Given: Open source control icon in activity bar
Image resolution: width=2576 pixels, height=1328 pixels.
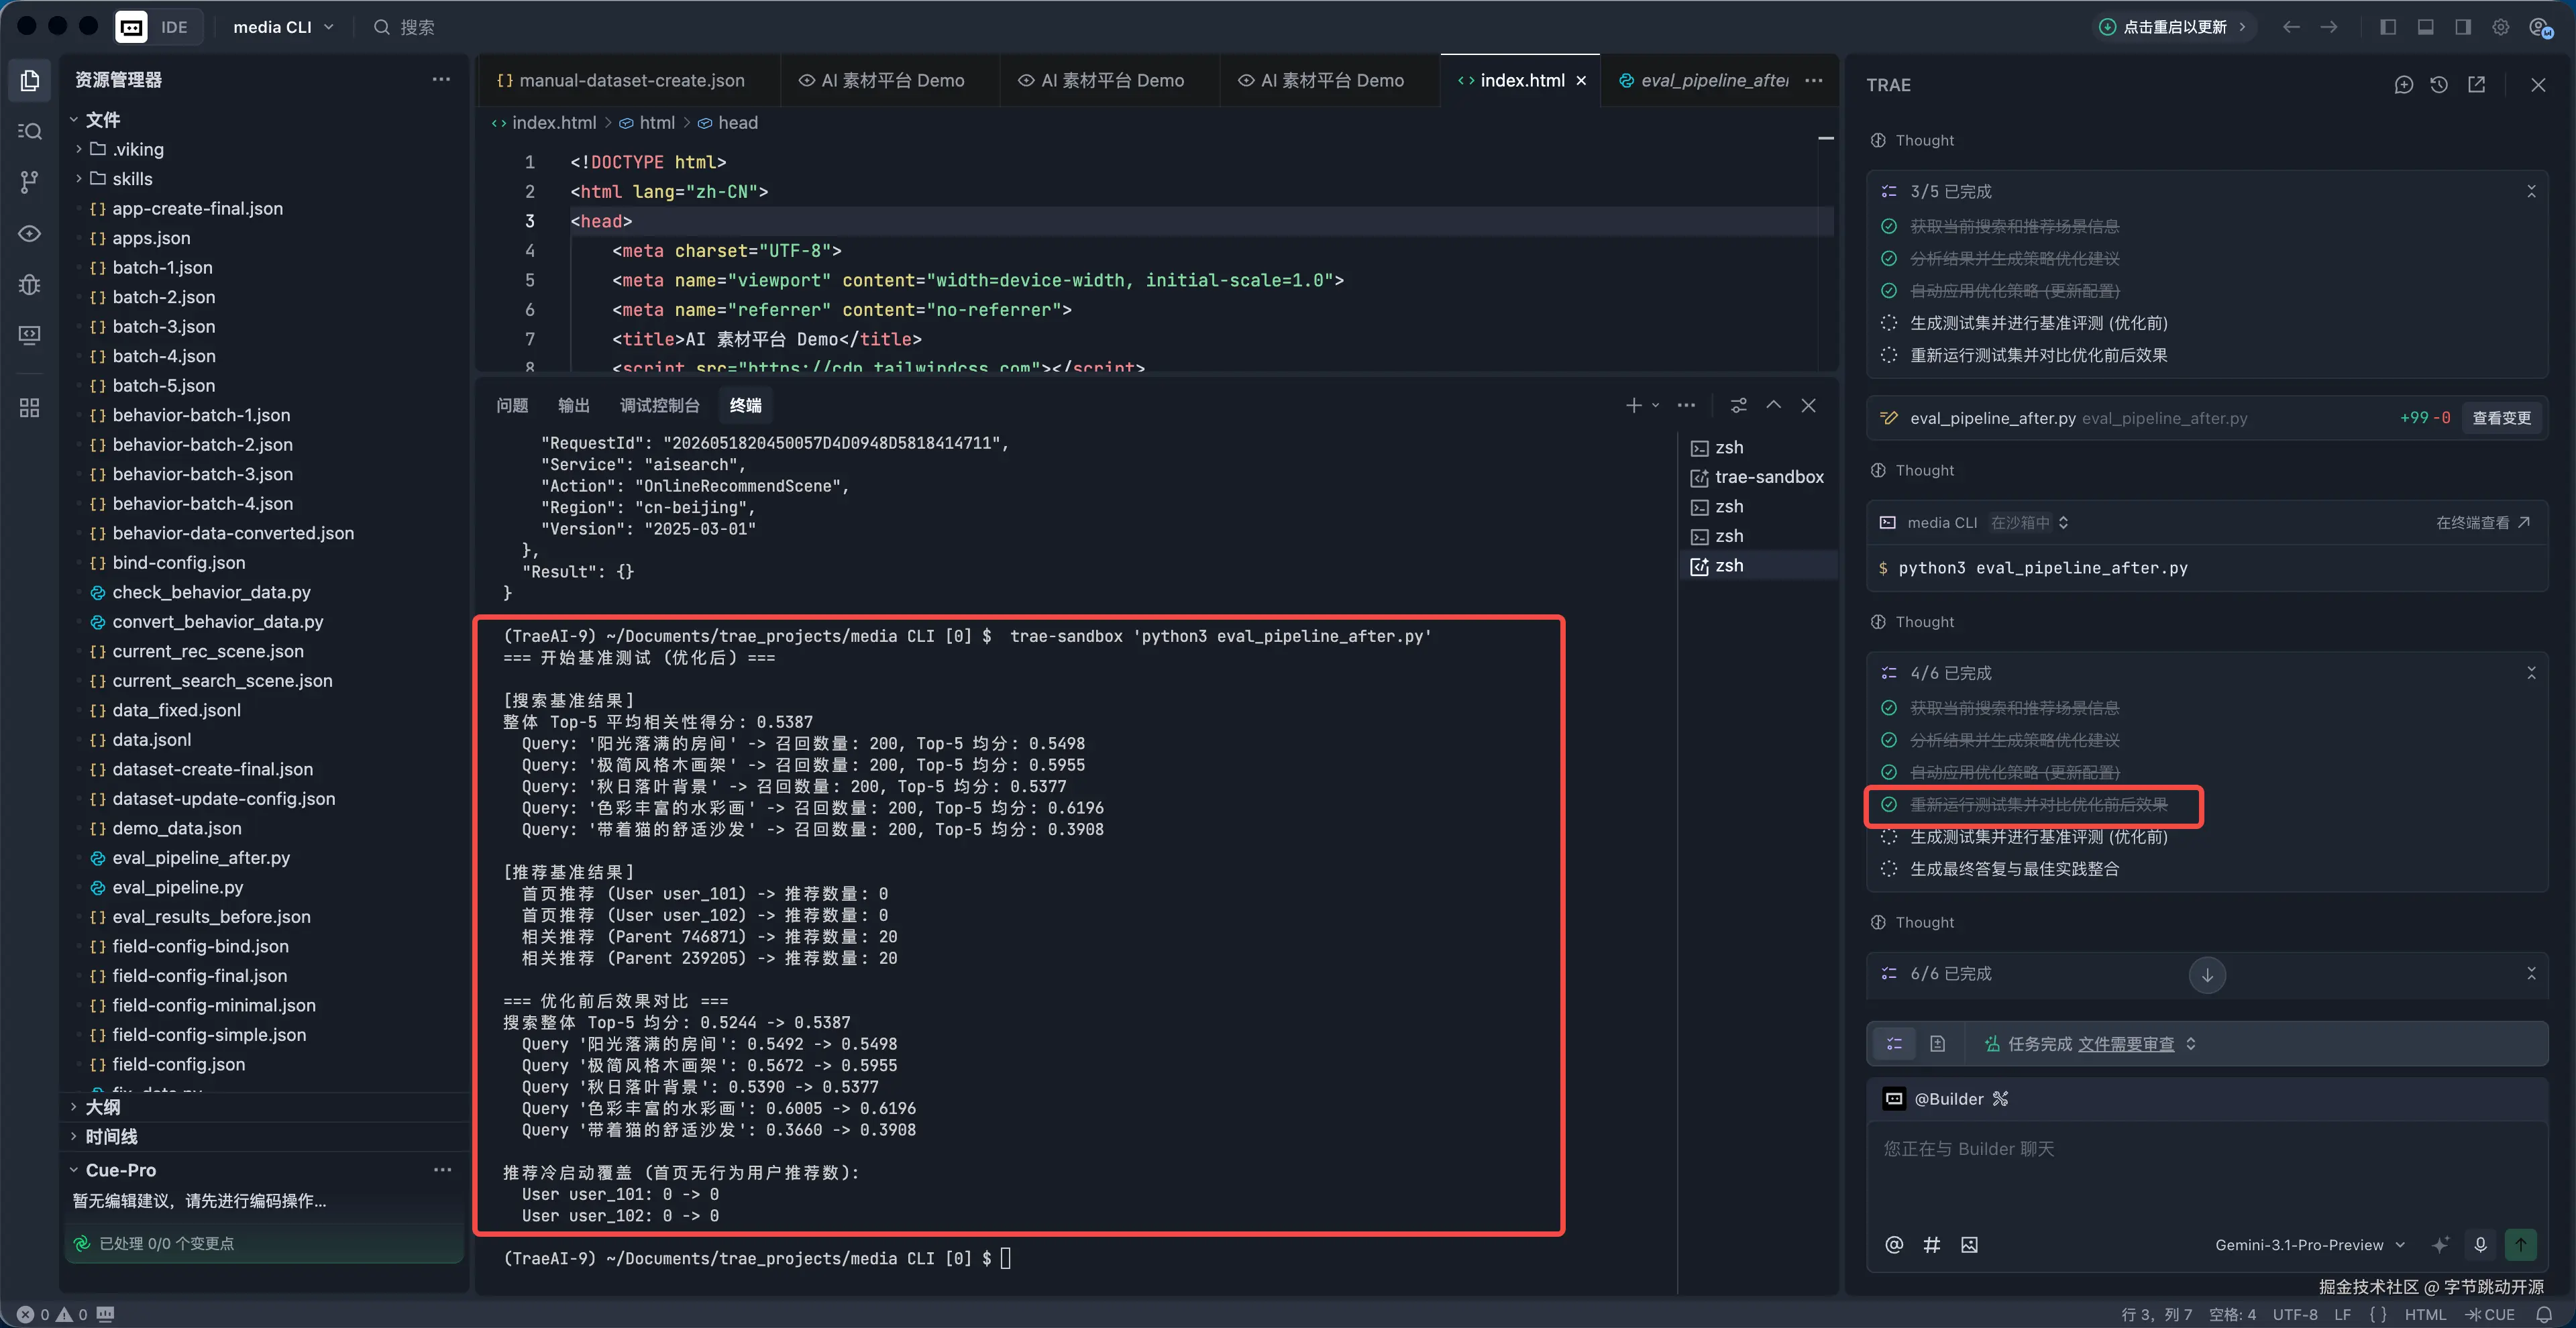Looking at the screenshot, I should point(30,181).
